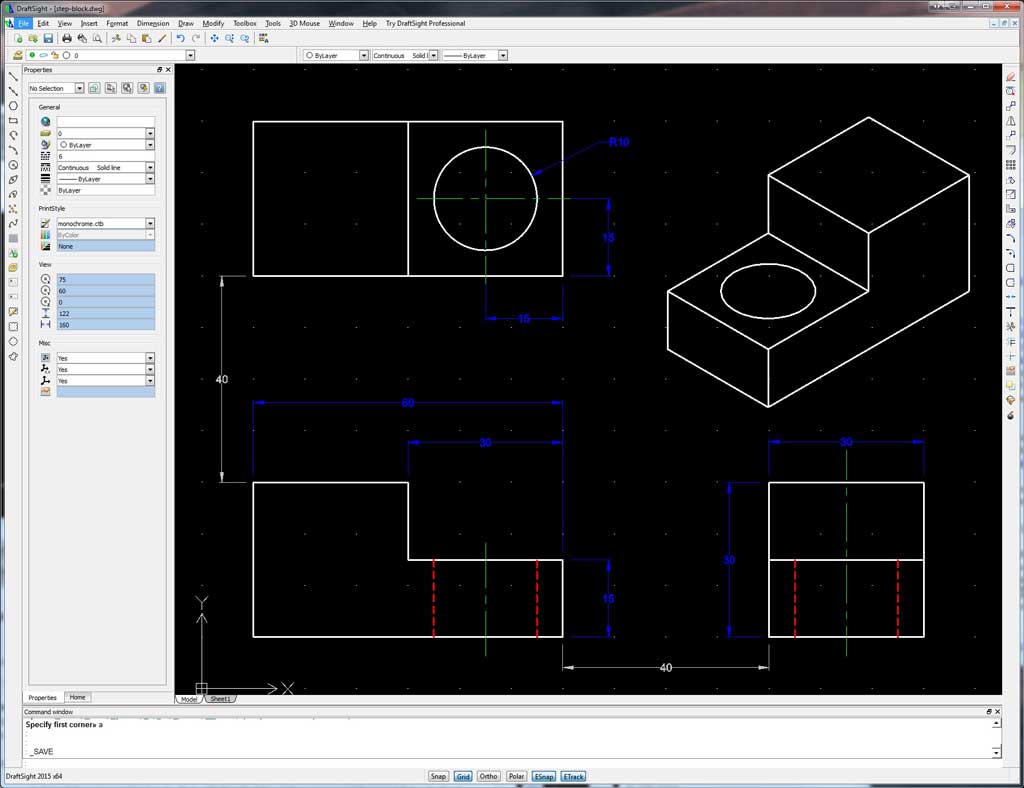Click the Print icon in the toolbar
Screen dimensions: 1024x788
[67, 39]
